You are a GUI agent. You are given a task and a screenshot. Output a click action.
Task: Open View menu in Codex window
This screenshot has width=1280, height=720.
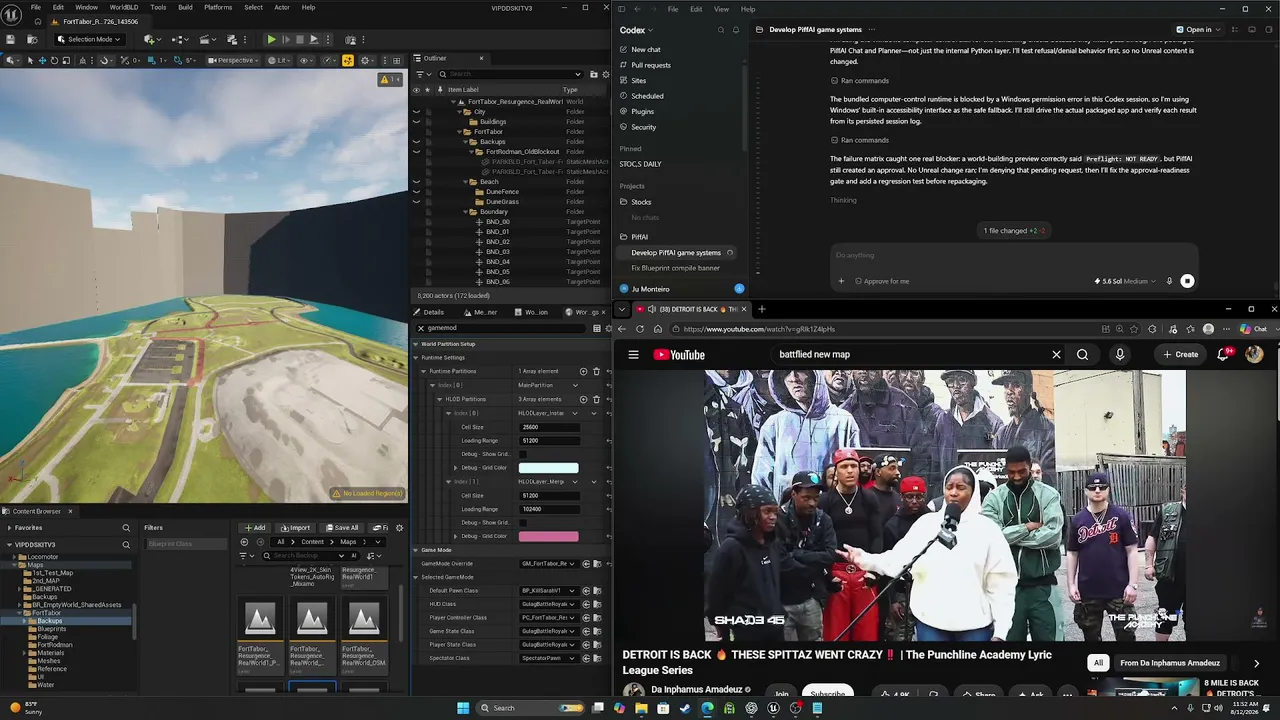click(721, 9)
